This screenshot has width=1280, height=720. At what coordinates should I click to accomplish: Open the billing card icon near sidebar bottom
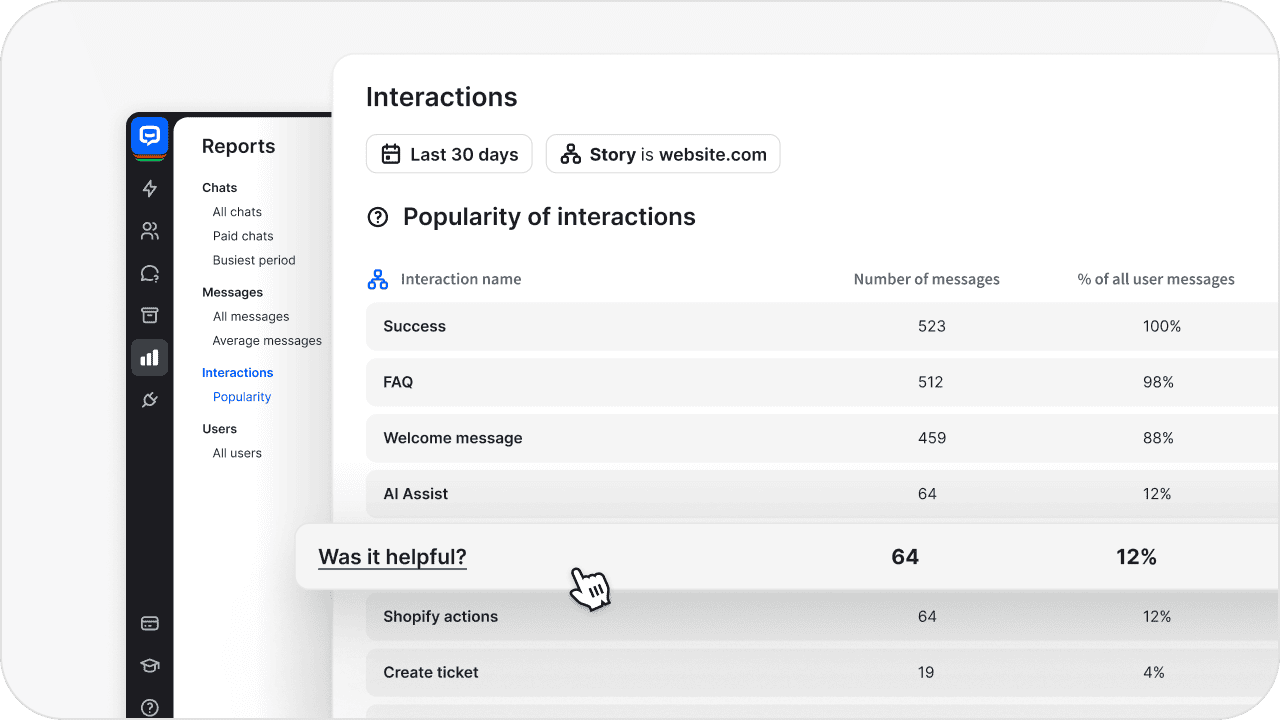point(149,622)
